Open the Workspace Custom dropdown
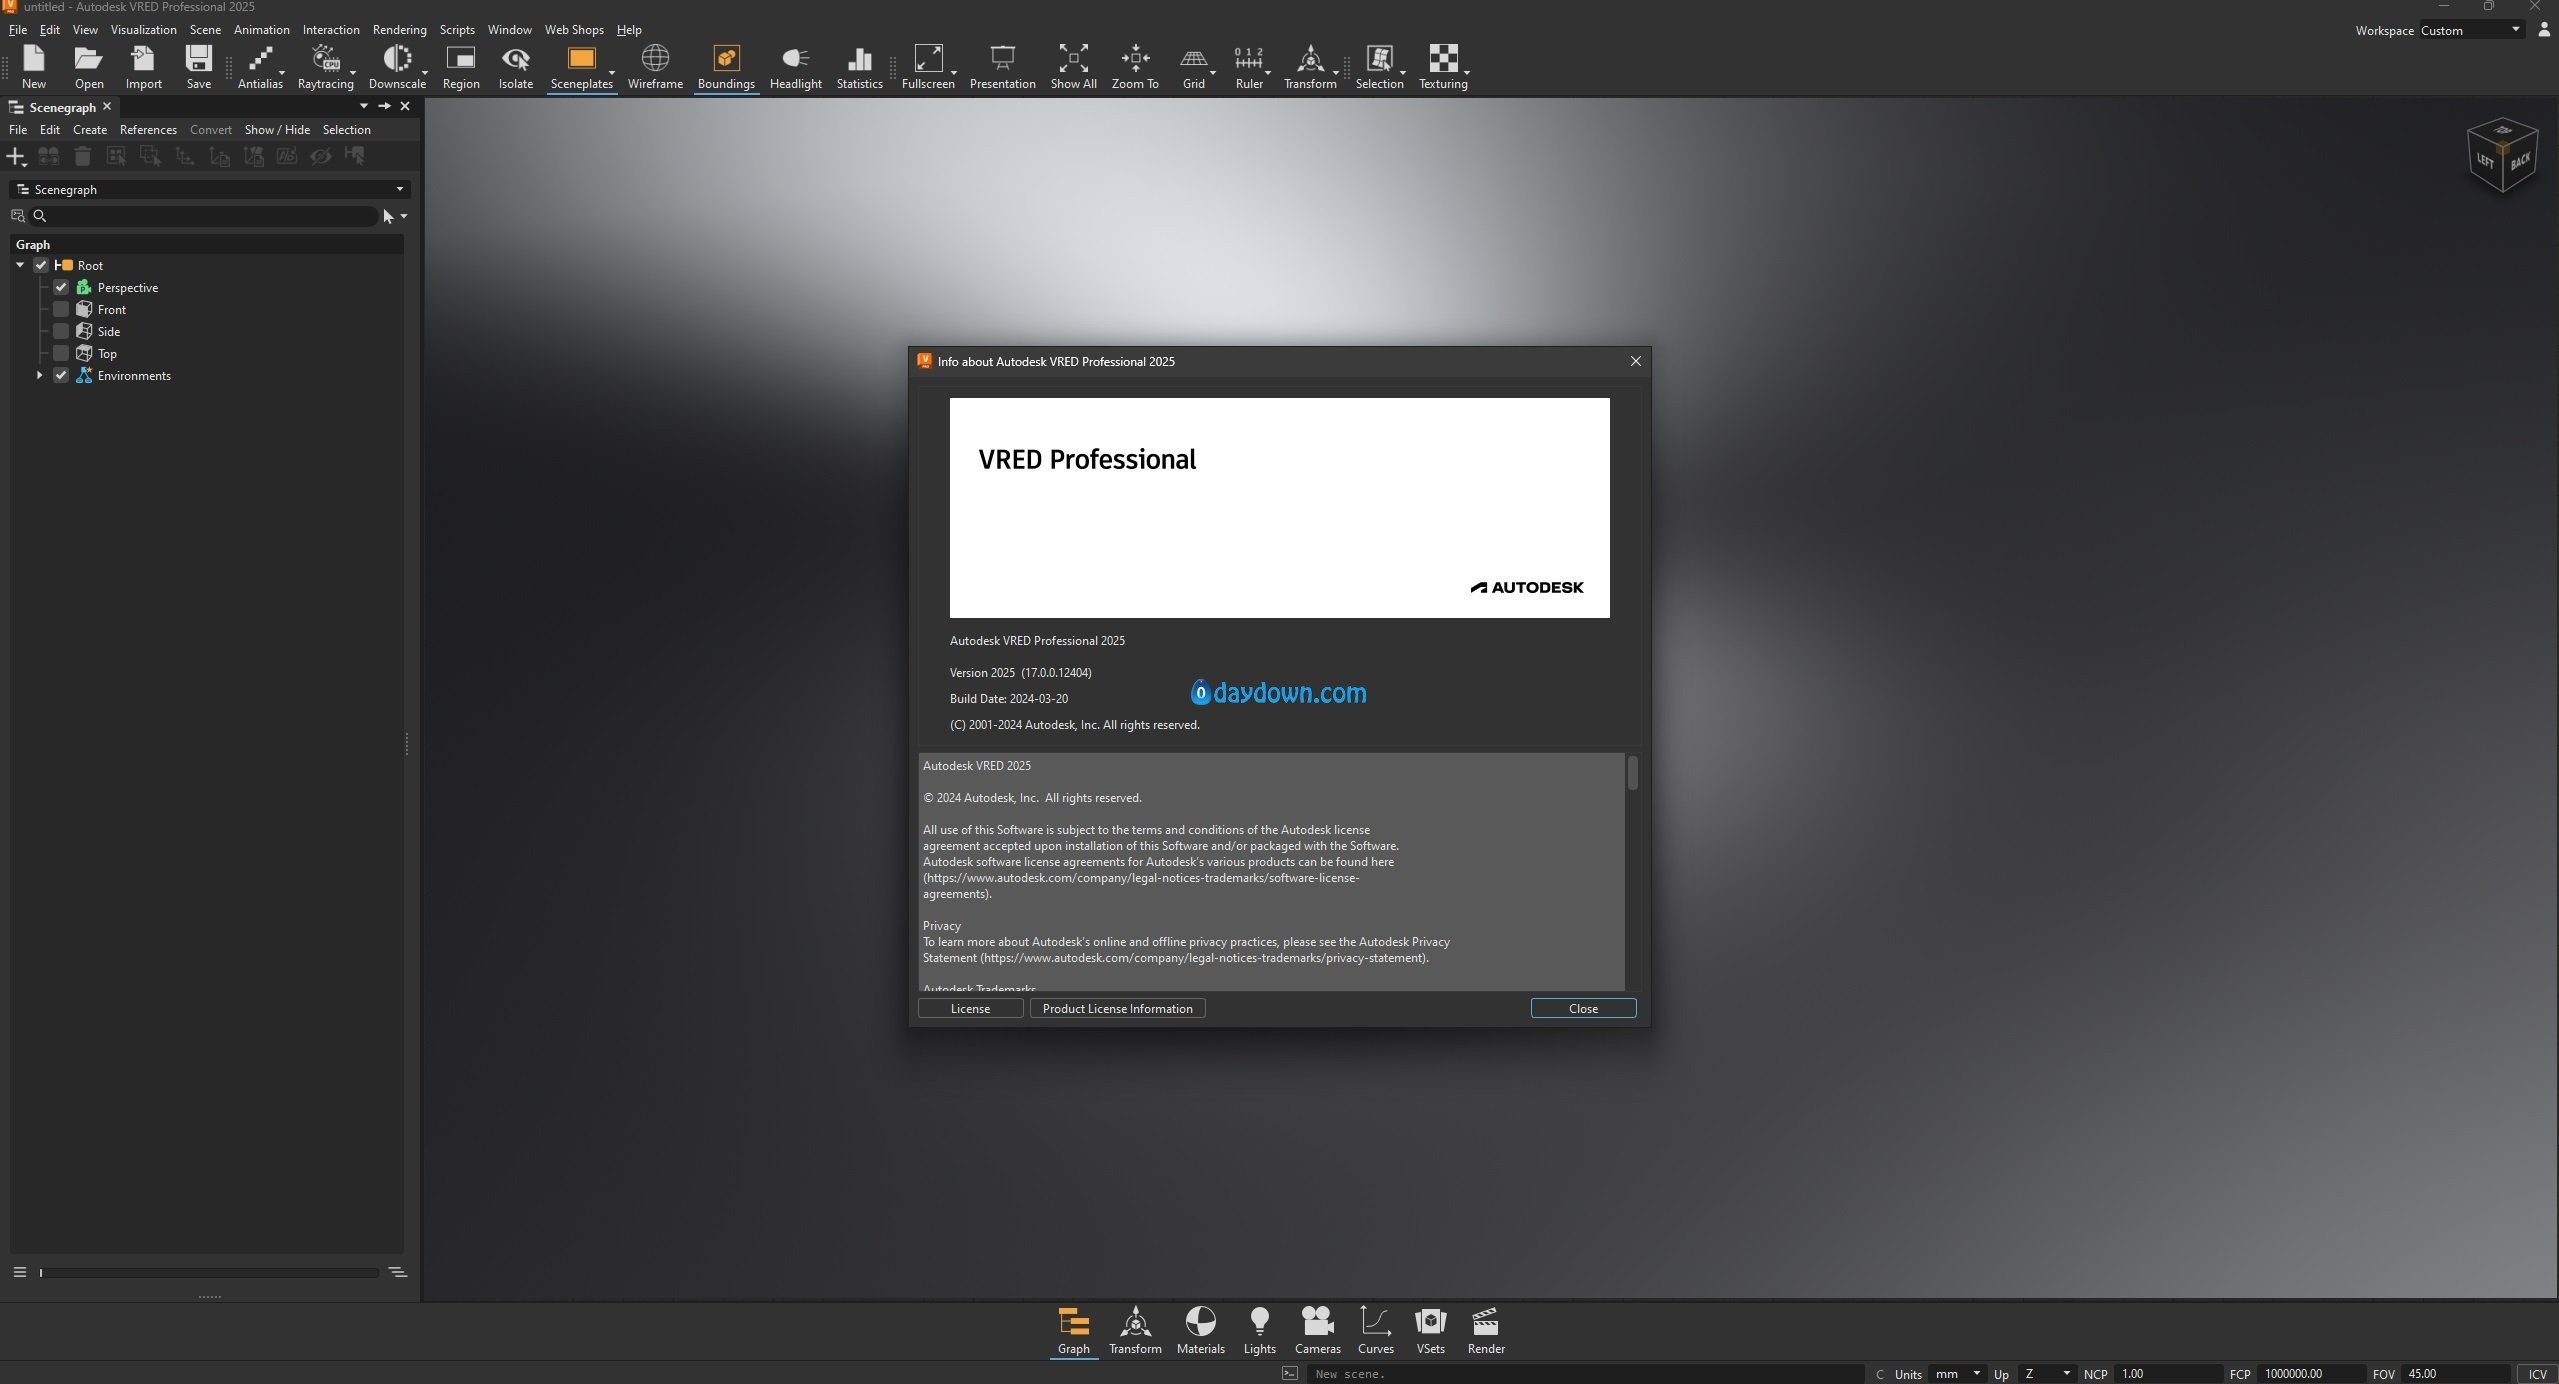Screen dimensions: 2559x1384 tap(2470, 30)
